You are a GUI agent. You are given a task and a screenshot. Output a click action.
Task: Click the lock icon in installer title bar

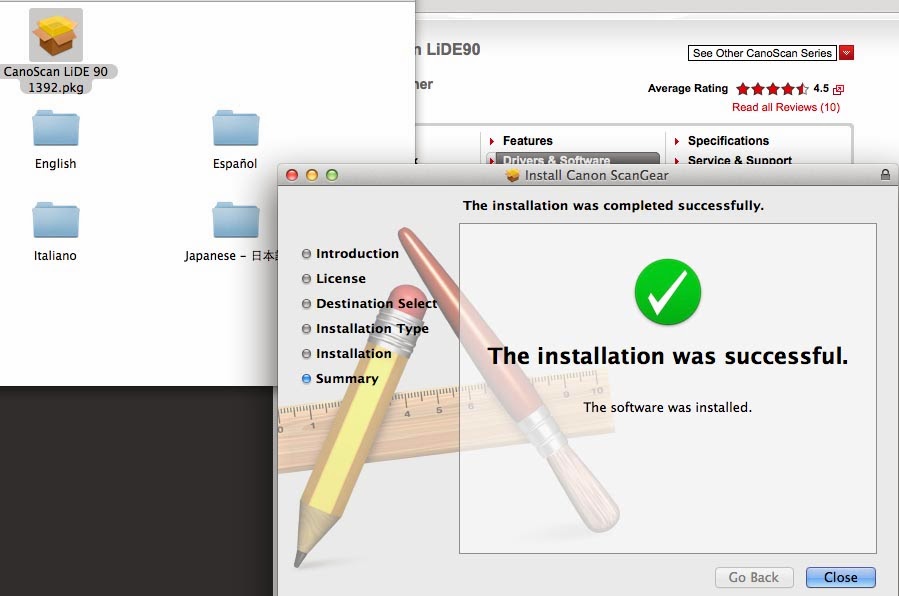click(x=885, y=175)
